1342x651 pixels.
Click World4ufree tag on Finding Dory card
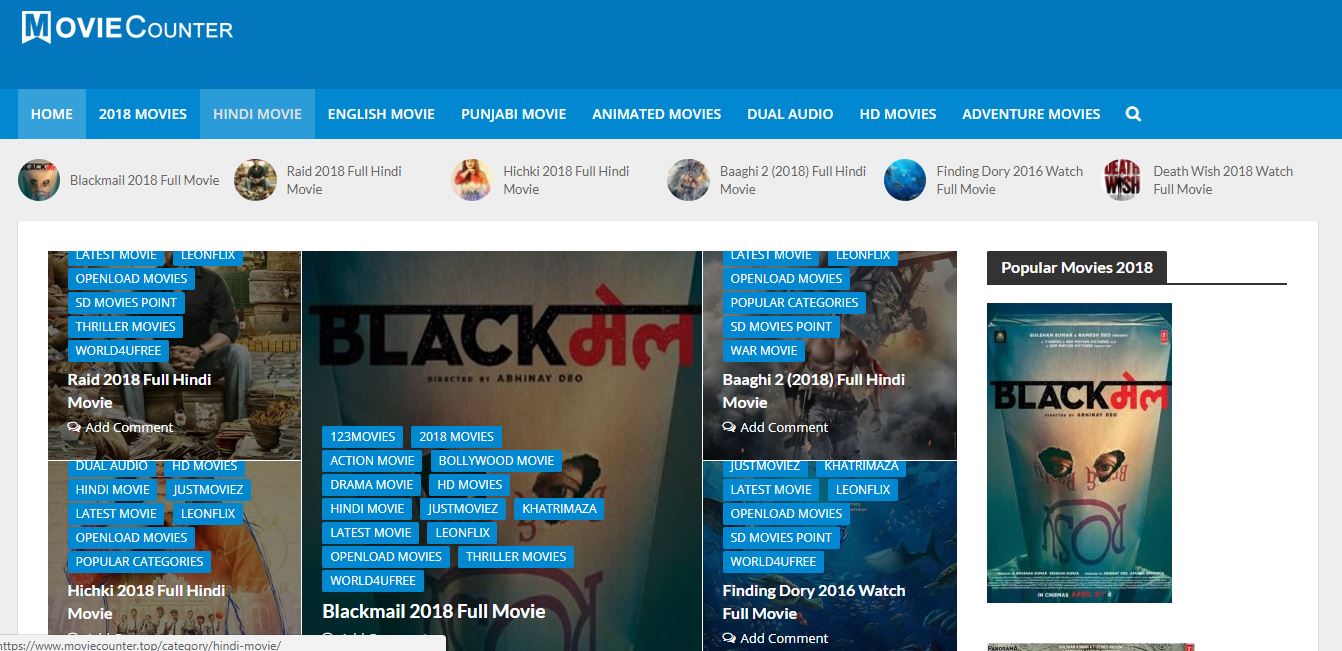(x=773, y=561)
